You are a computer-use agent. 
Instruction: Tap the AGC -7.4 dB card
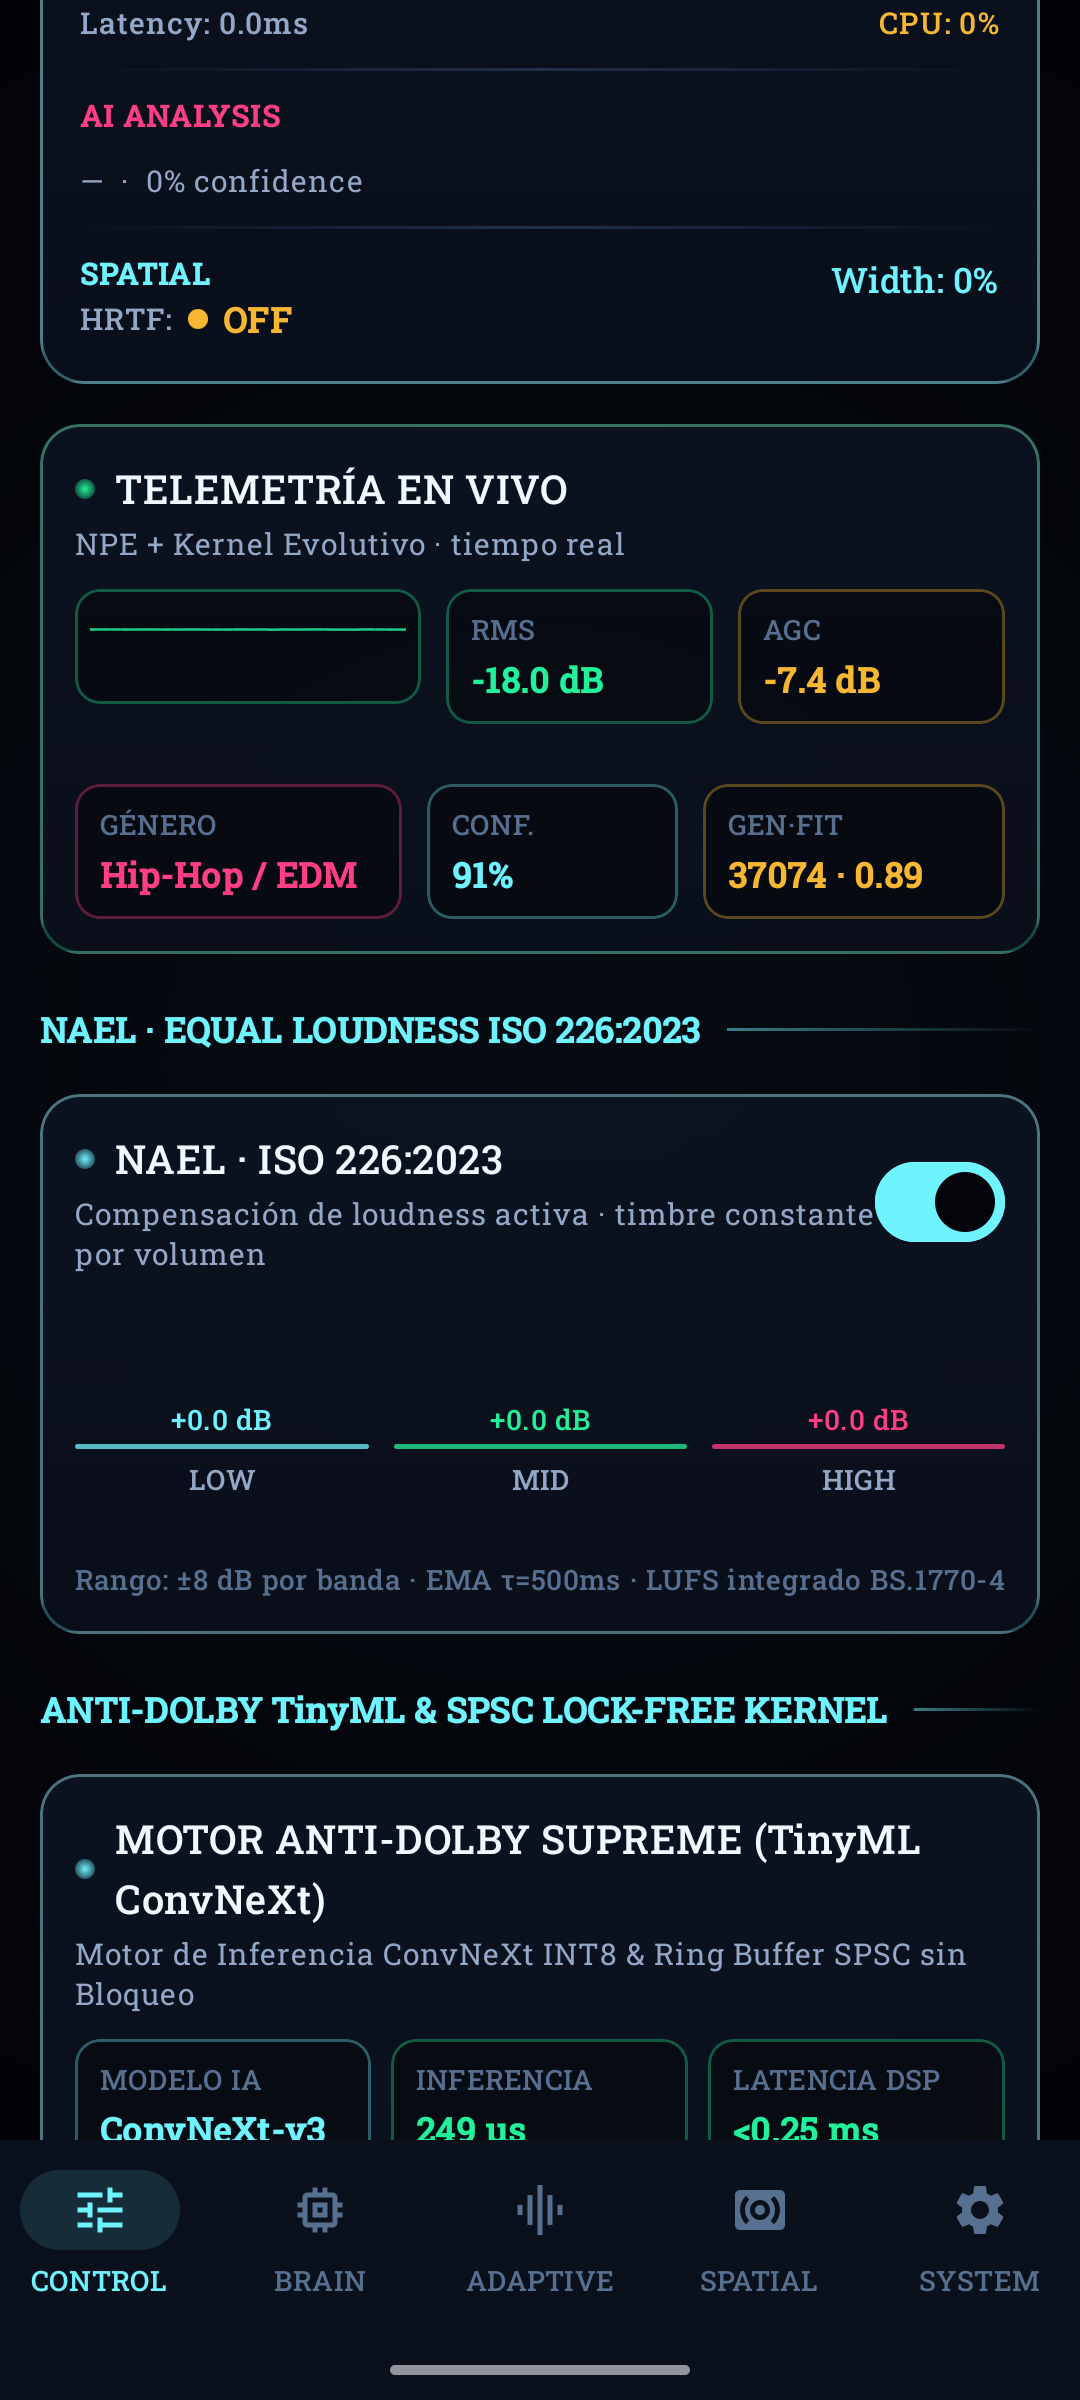871,656
